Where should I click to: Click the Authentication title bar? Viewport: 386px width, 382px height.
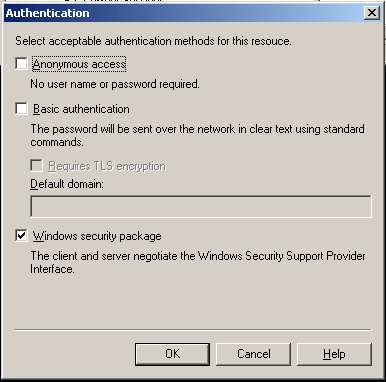[183, 13]
